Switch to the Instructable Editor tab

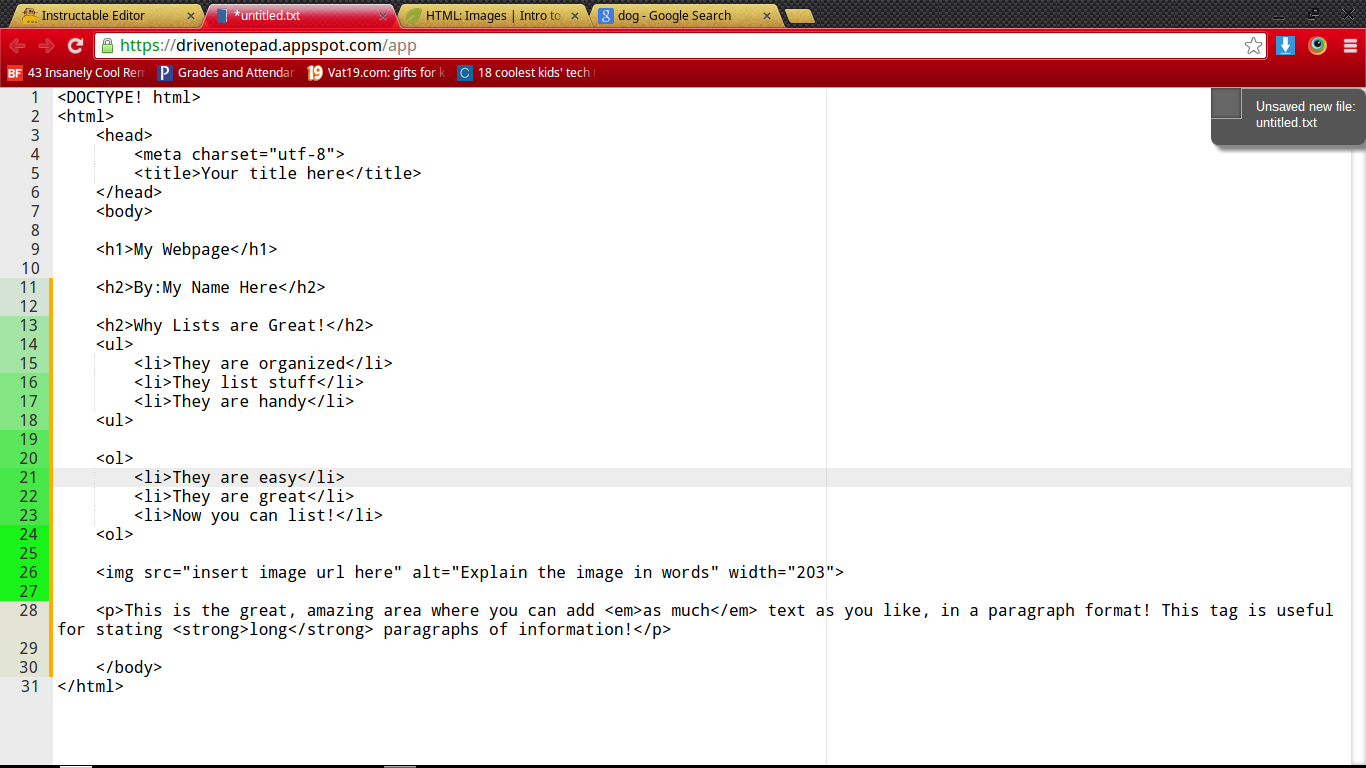(x=106, y=16)
